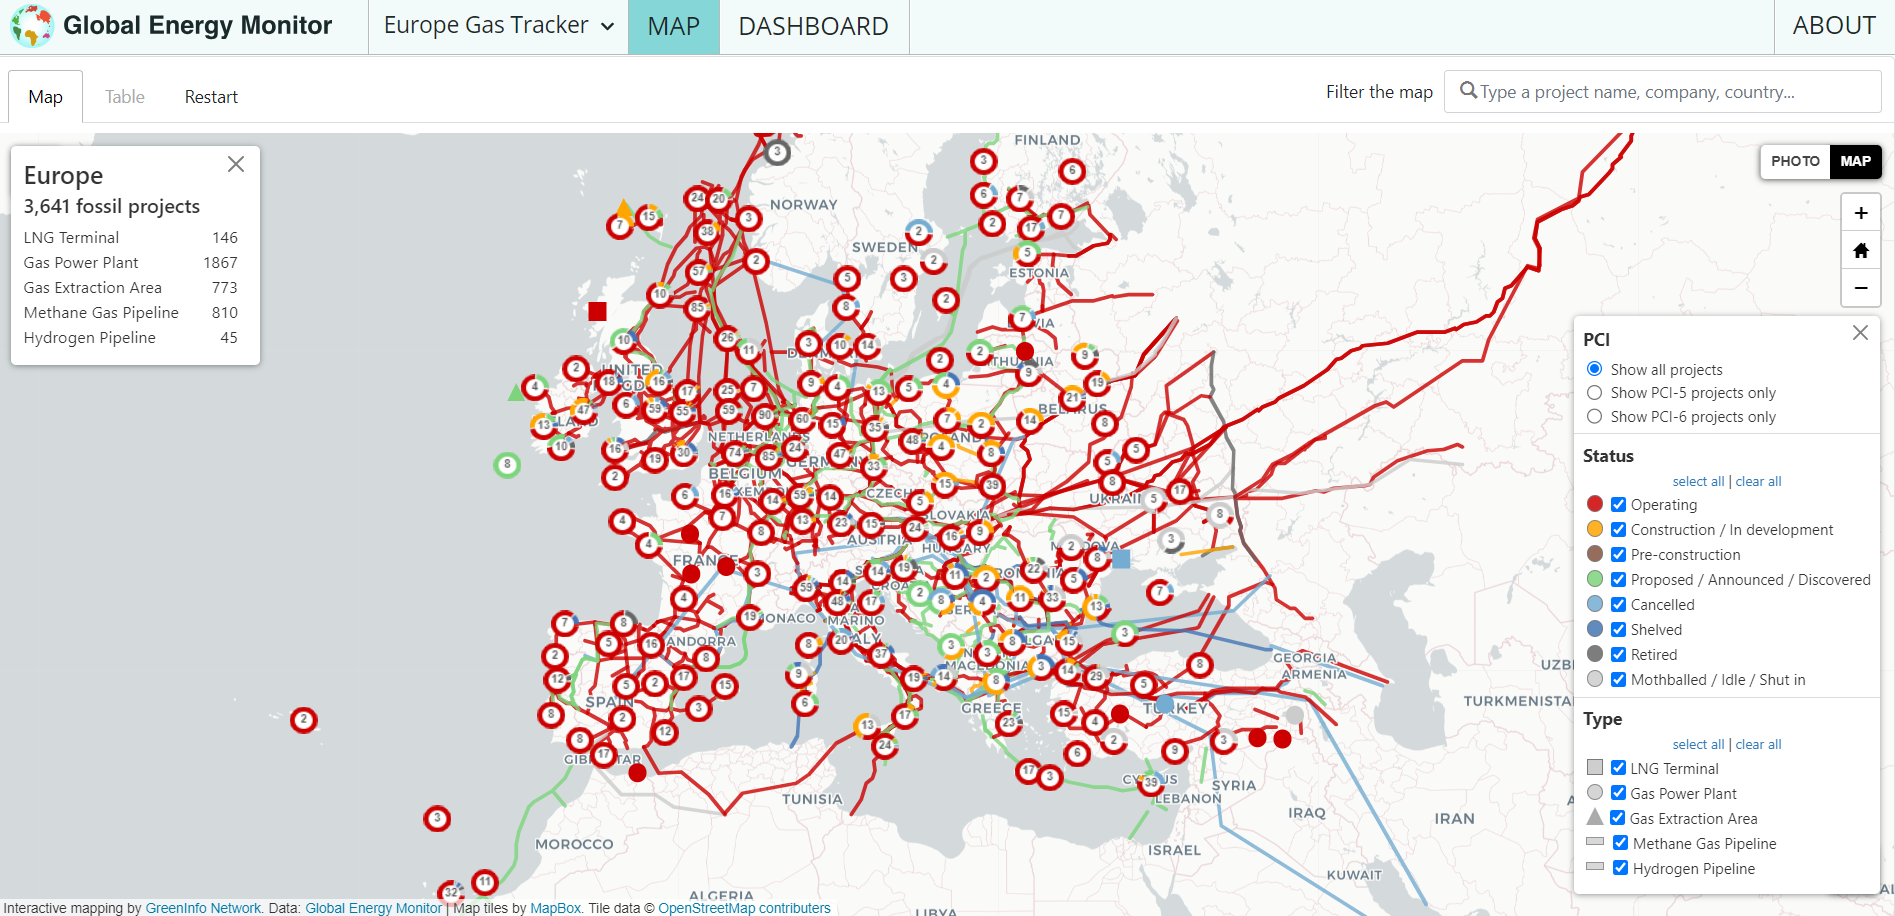The height and width of the screenshot is (916, 1895).
Task: Click the map zoom in plus button
Action: tap(1860, 213)
